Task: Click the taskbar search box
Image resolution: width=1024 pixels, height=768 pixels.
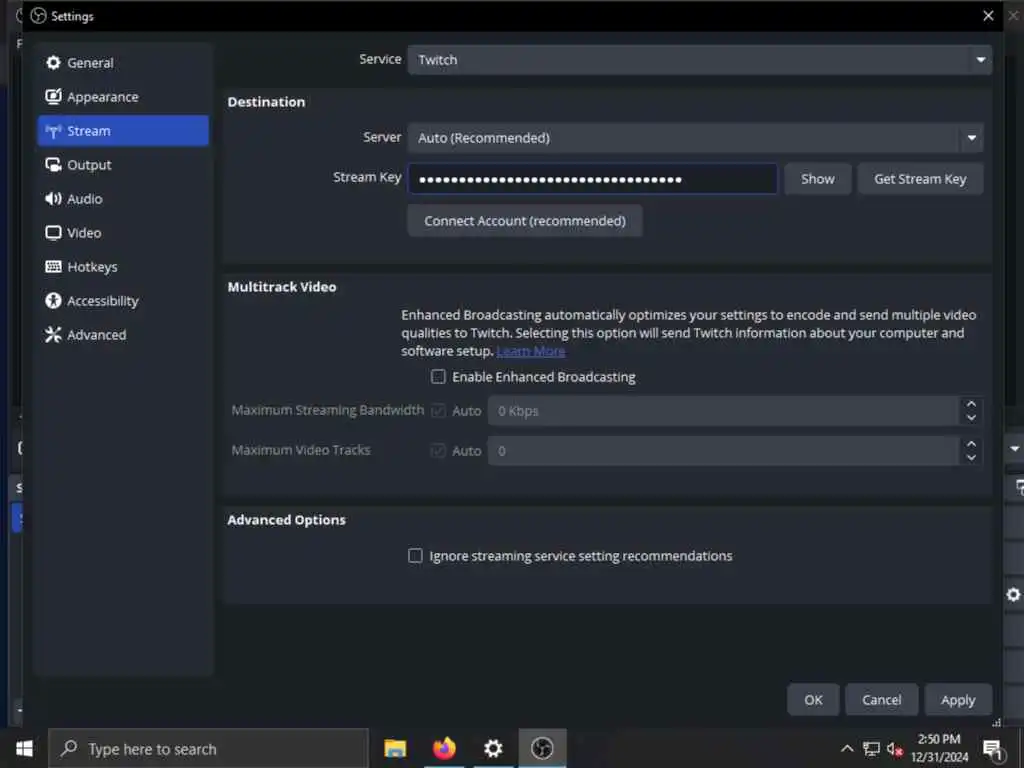Action: click(208, 748)
